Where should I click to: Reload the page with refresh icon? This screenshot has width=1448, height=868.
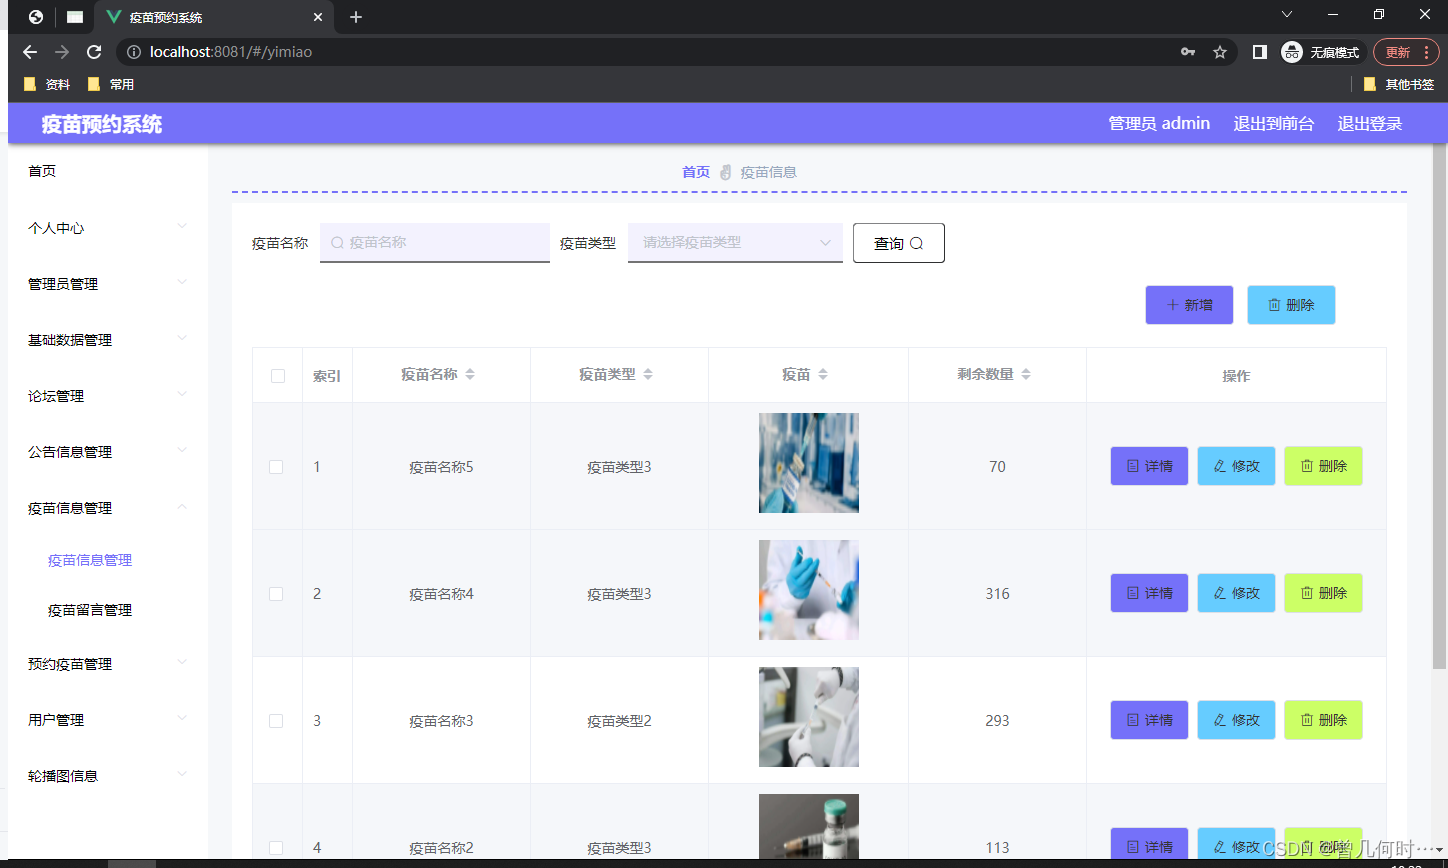[94, 52]
